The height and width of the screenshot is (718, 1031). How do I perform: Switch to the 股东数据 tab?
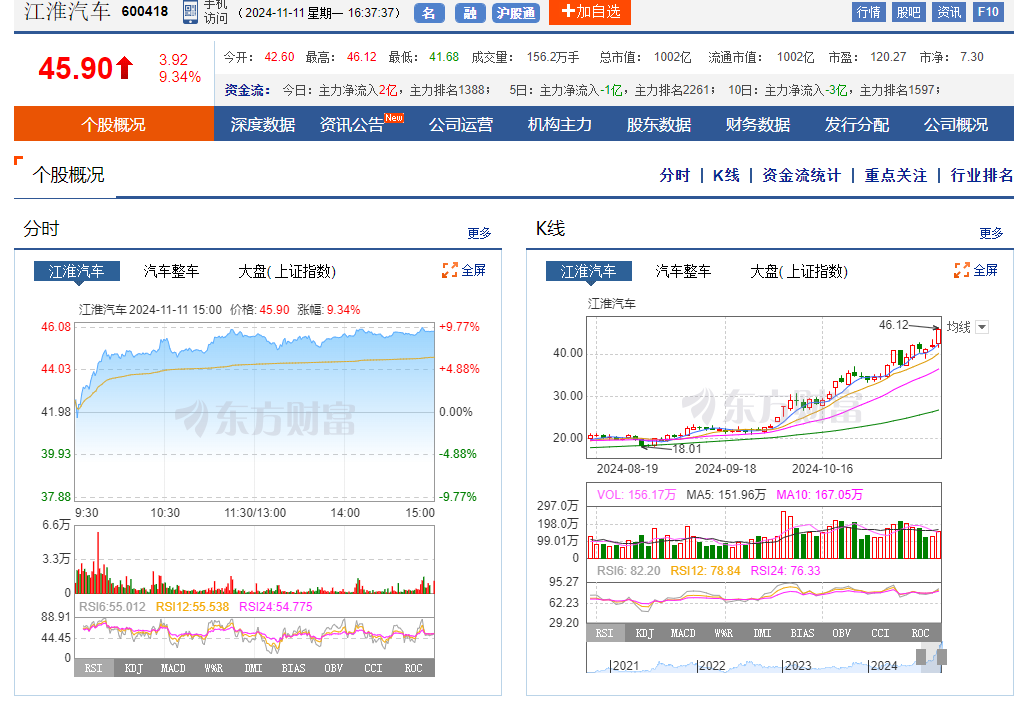tap(658, 124)
